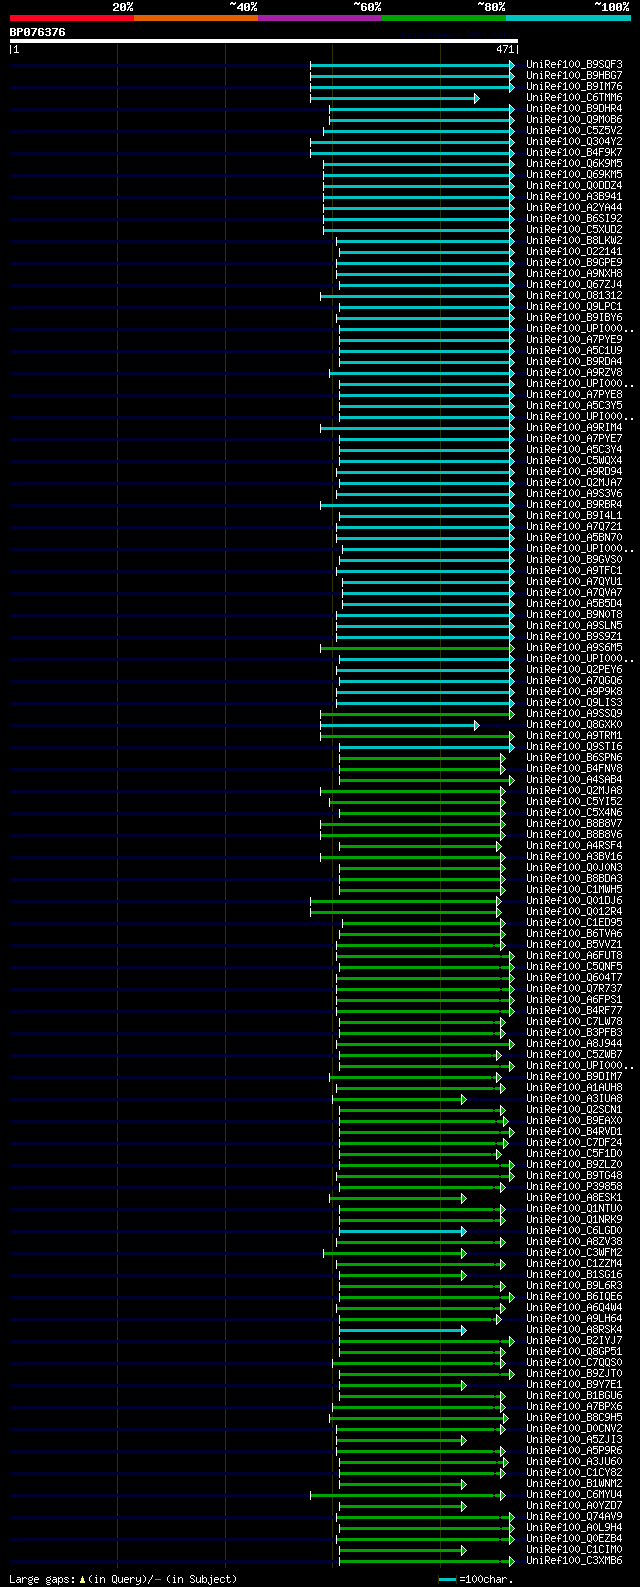Click the purple ~60% identity legend bar
Viewport: 640px width, 1587px height.
(320, 18)
